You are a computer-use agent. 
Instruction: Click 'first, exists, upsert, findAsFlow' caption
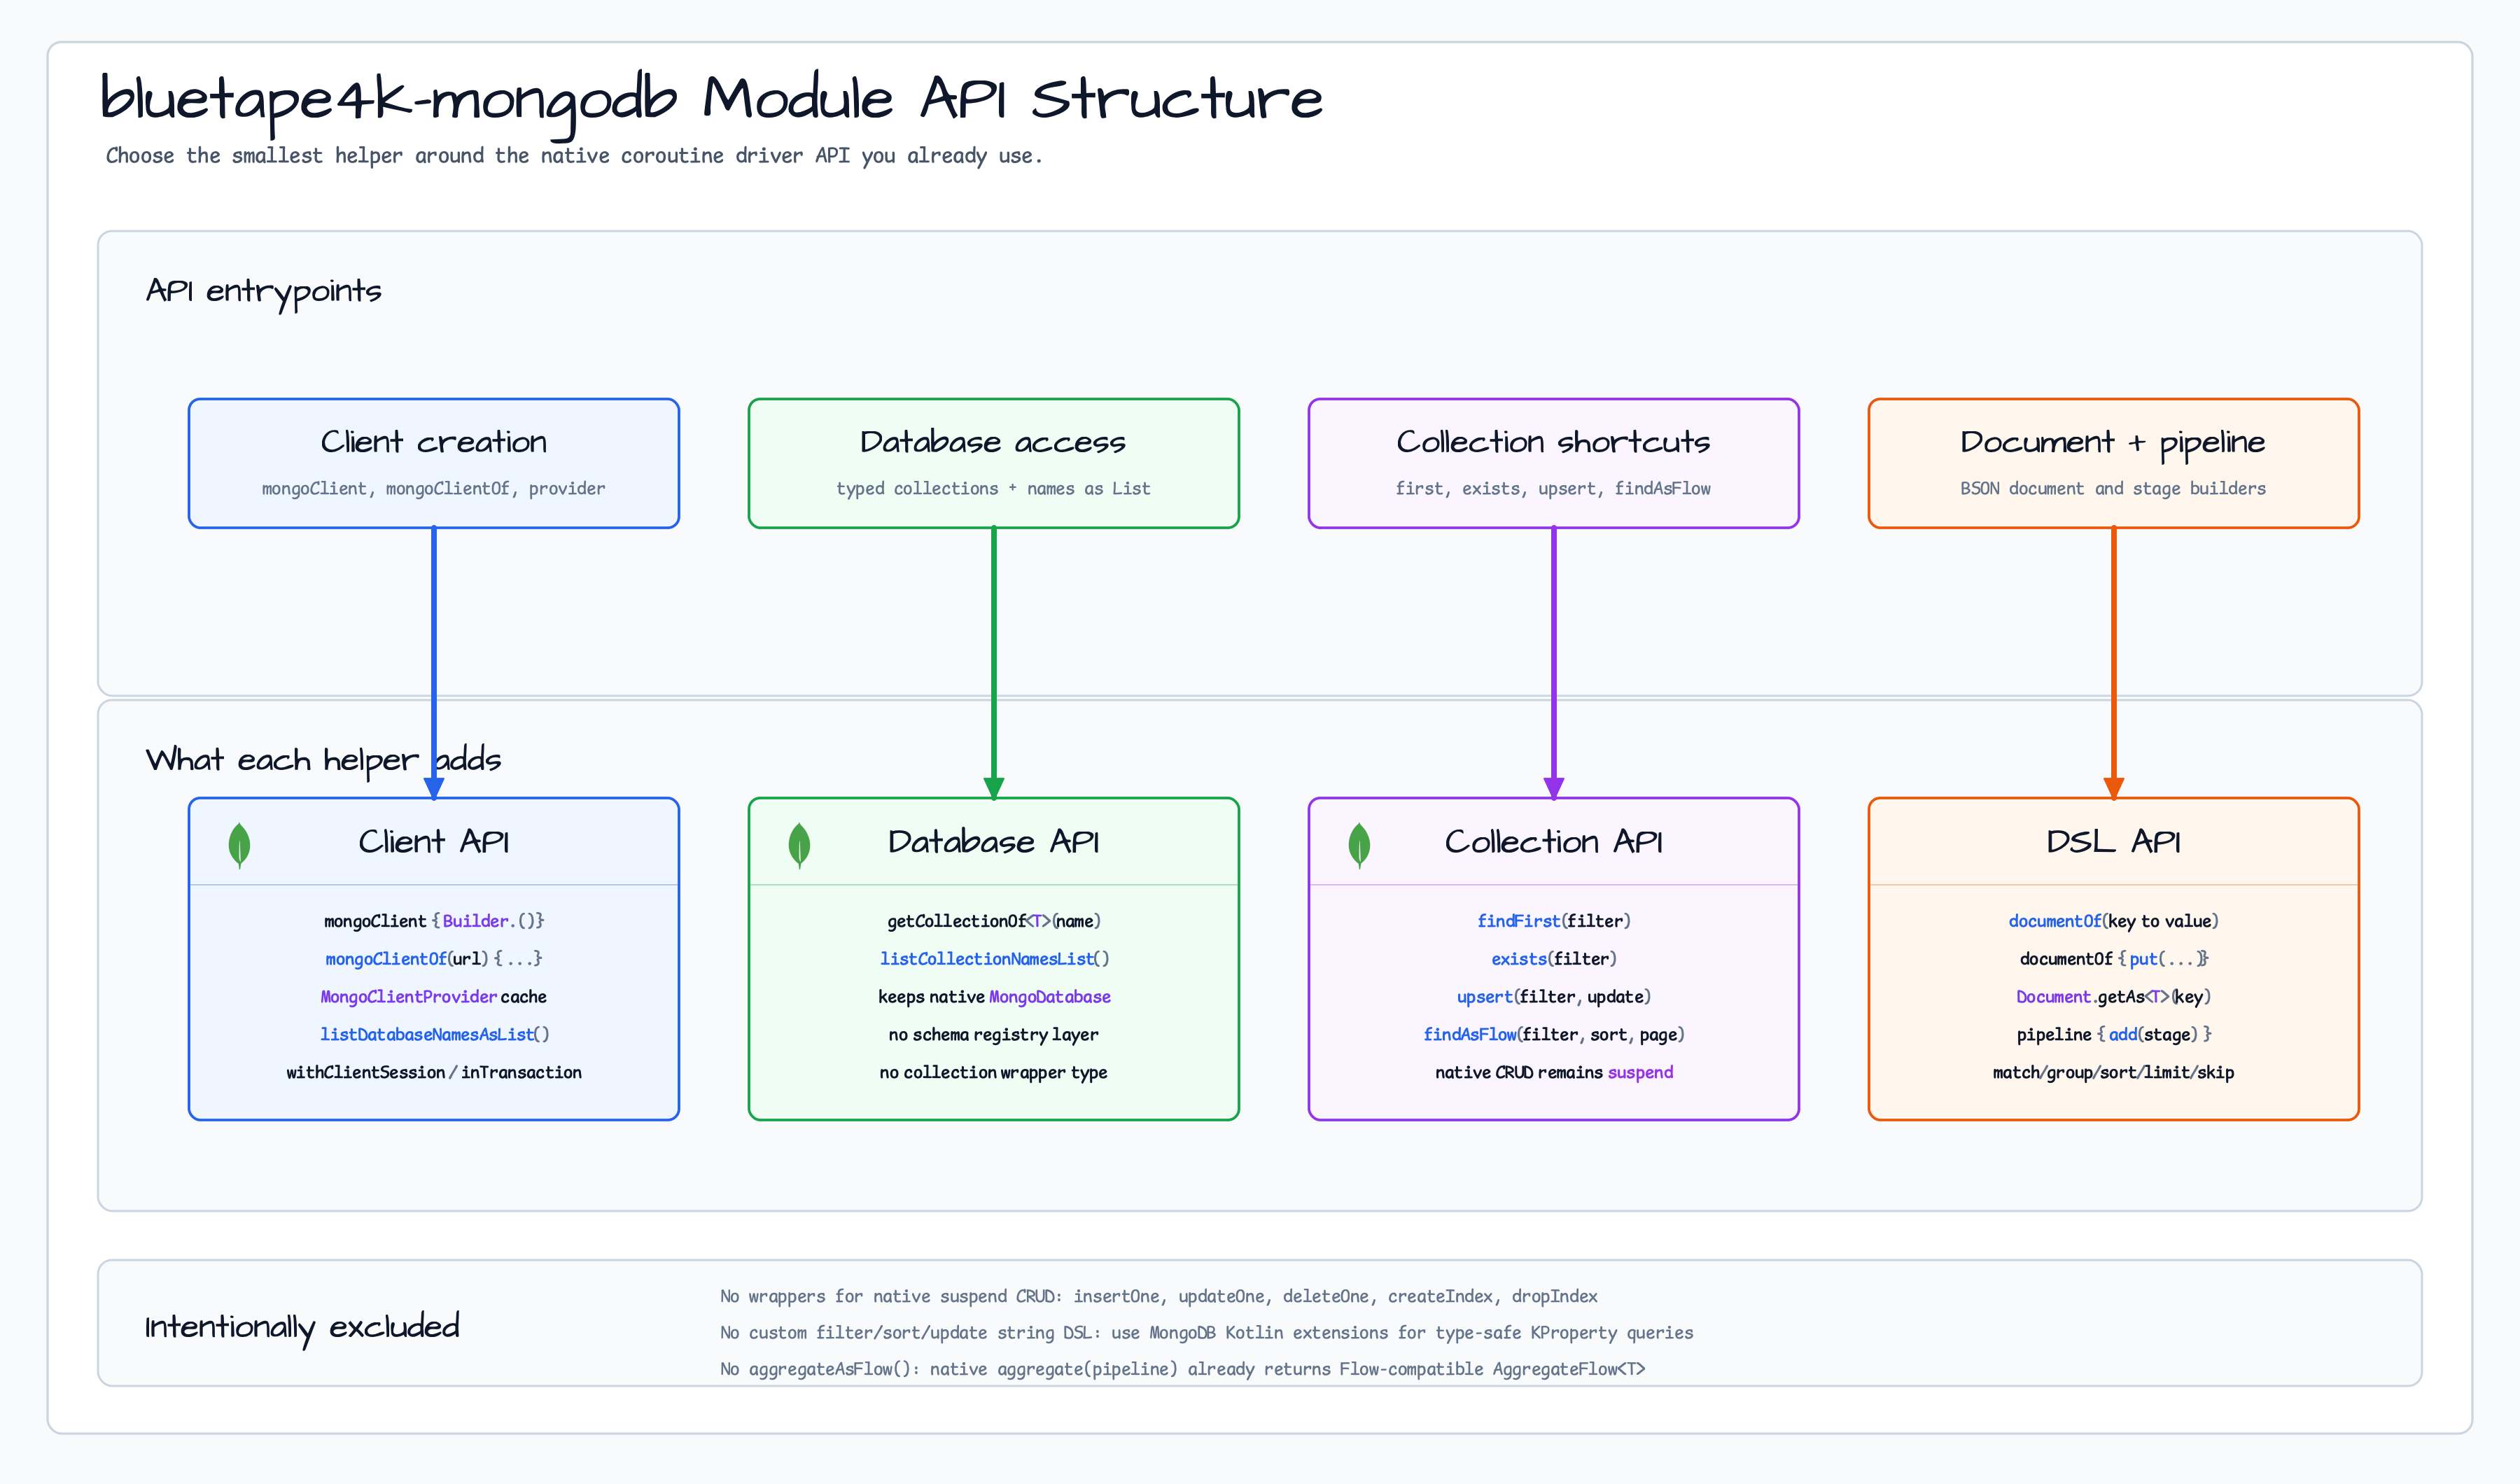1554,489
